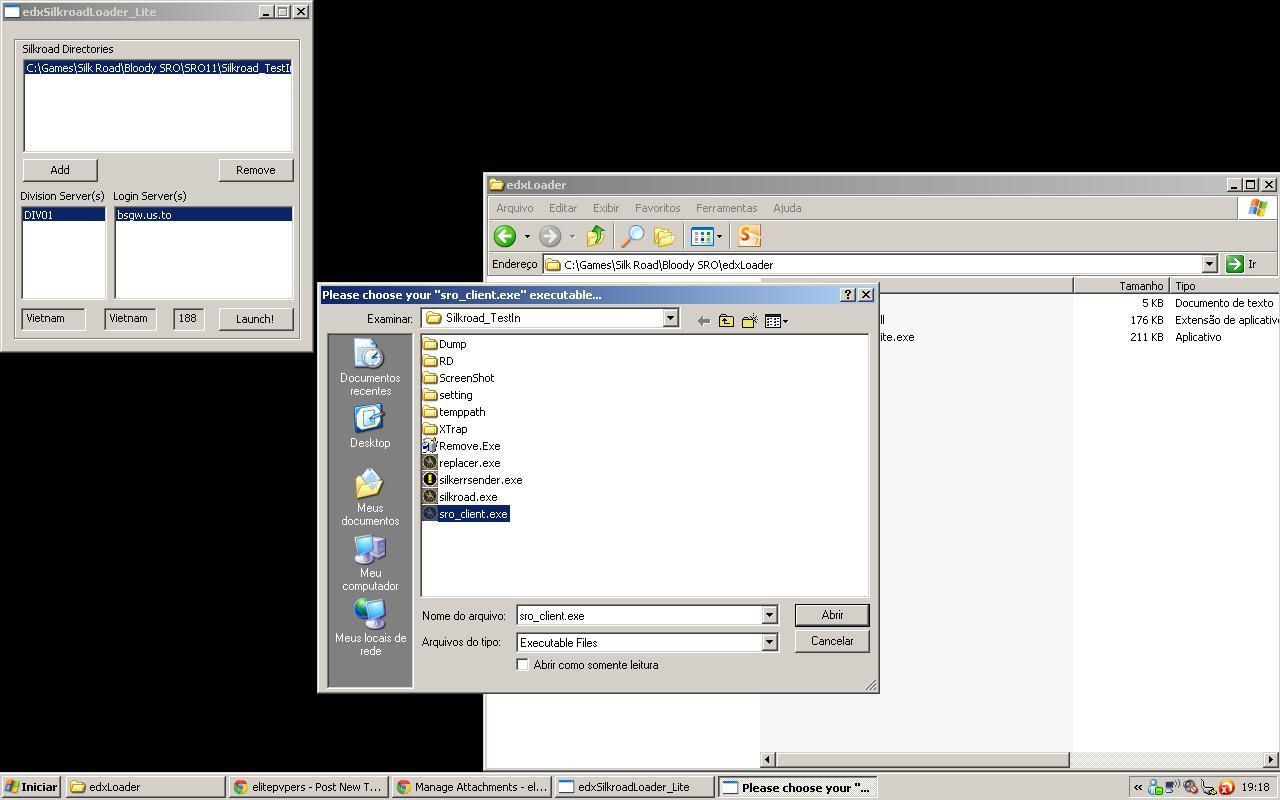
Task: Click the orange S toolbar icon in Explorer
Action: (x=749, y=236)
